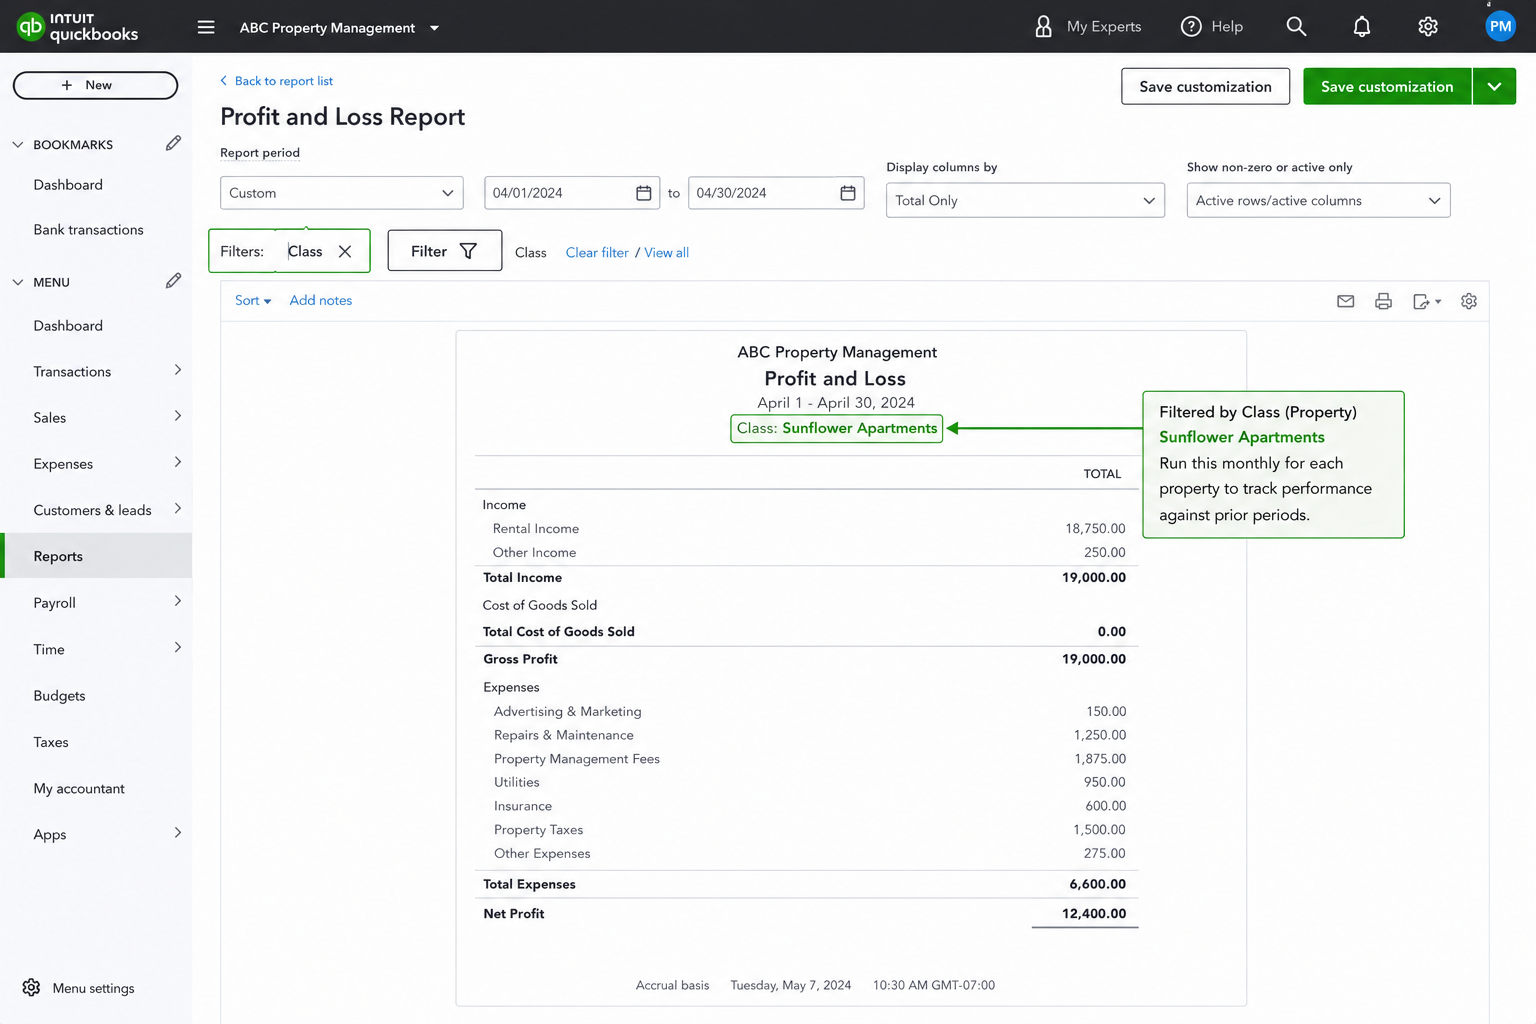
Task: Click green Save customization button
Action: coord(1387,86)
